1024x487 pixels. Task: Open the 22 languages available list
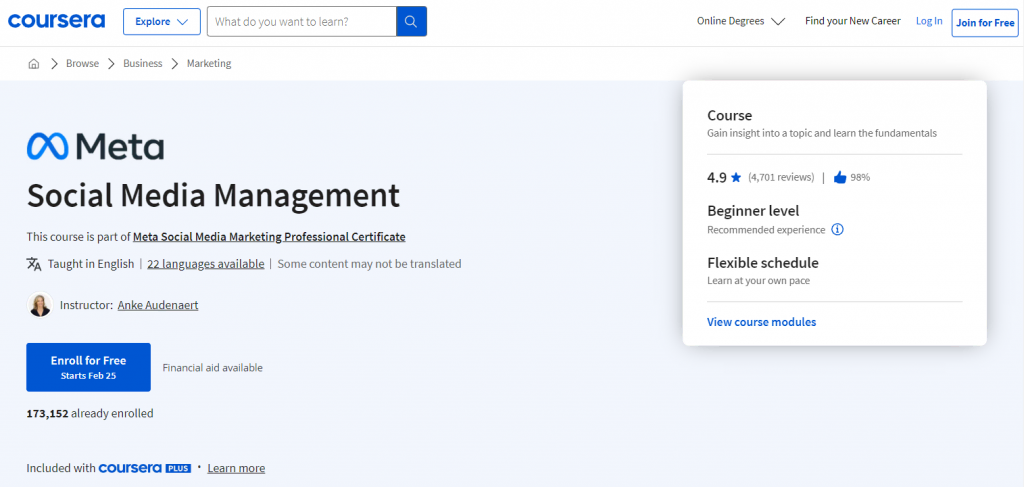coord(206,264)
